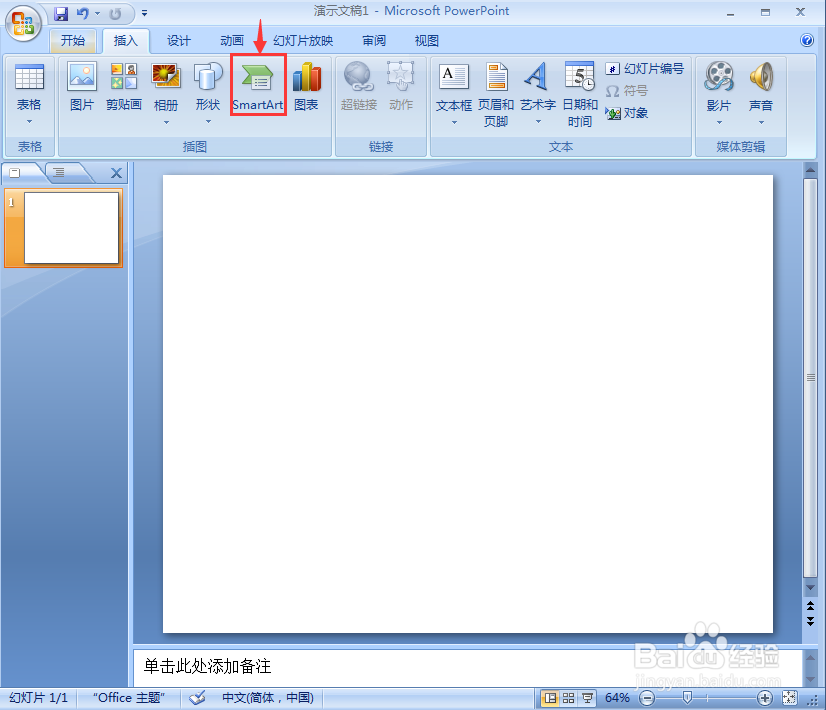The width and height of the screenshot is (826, 710).
Task: Click the 超链接 hyperlink button
Action: 359,87
